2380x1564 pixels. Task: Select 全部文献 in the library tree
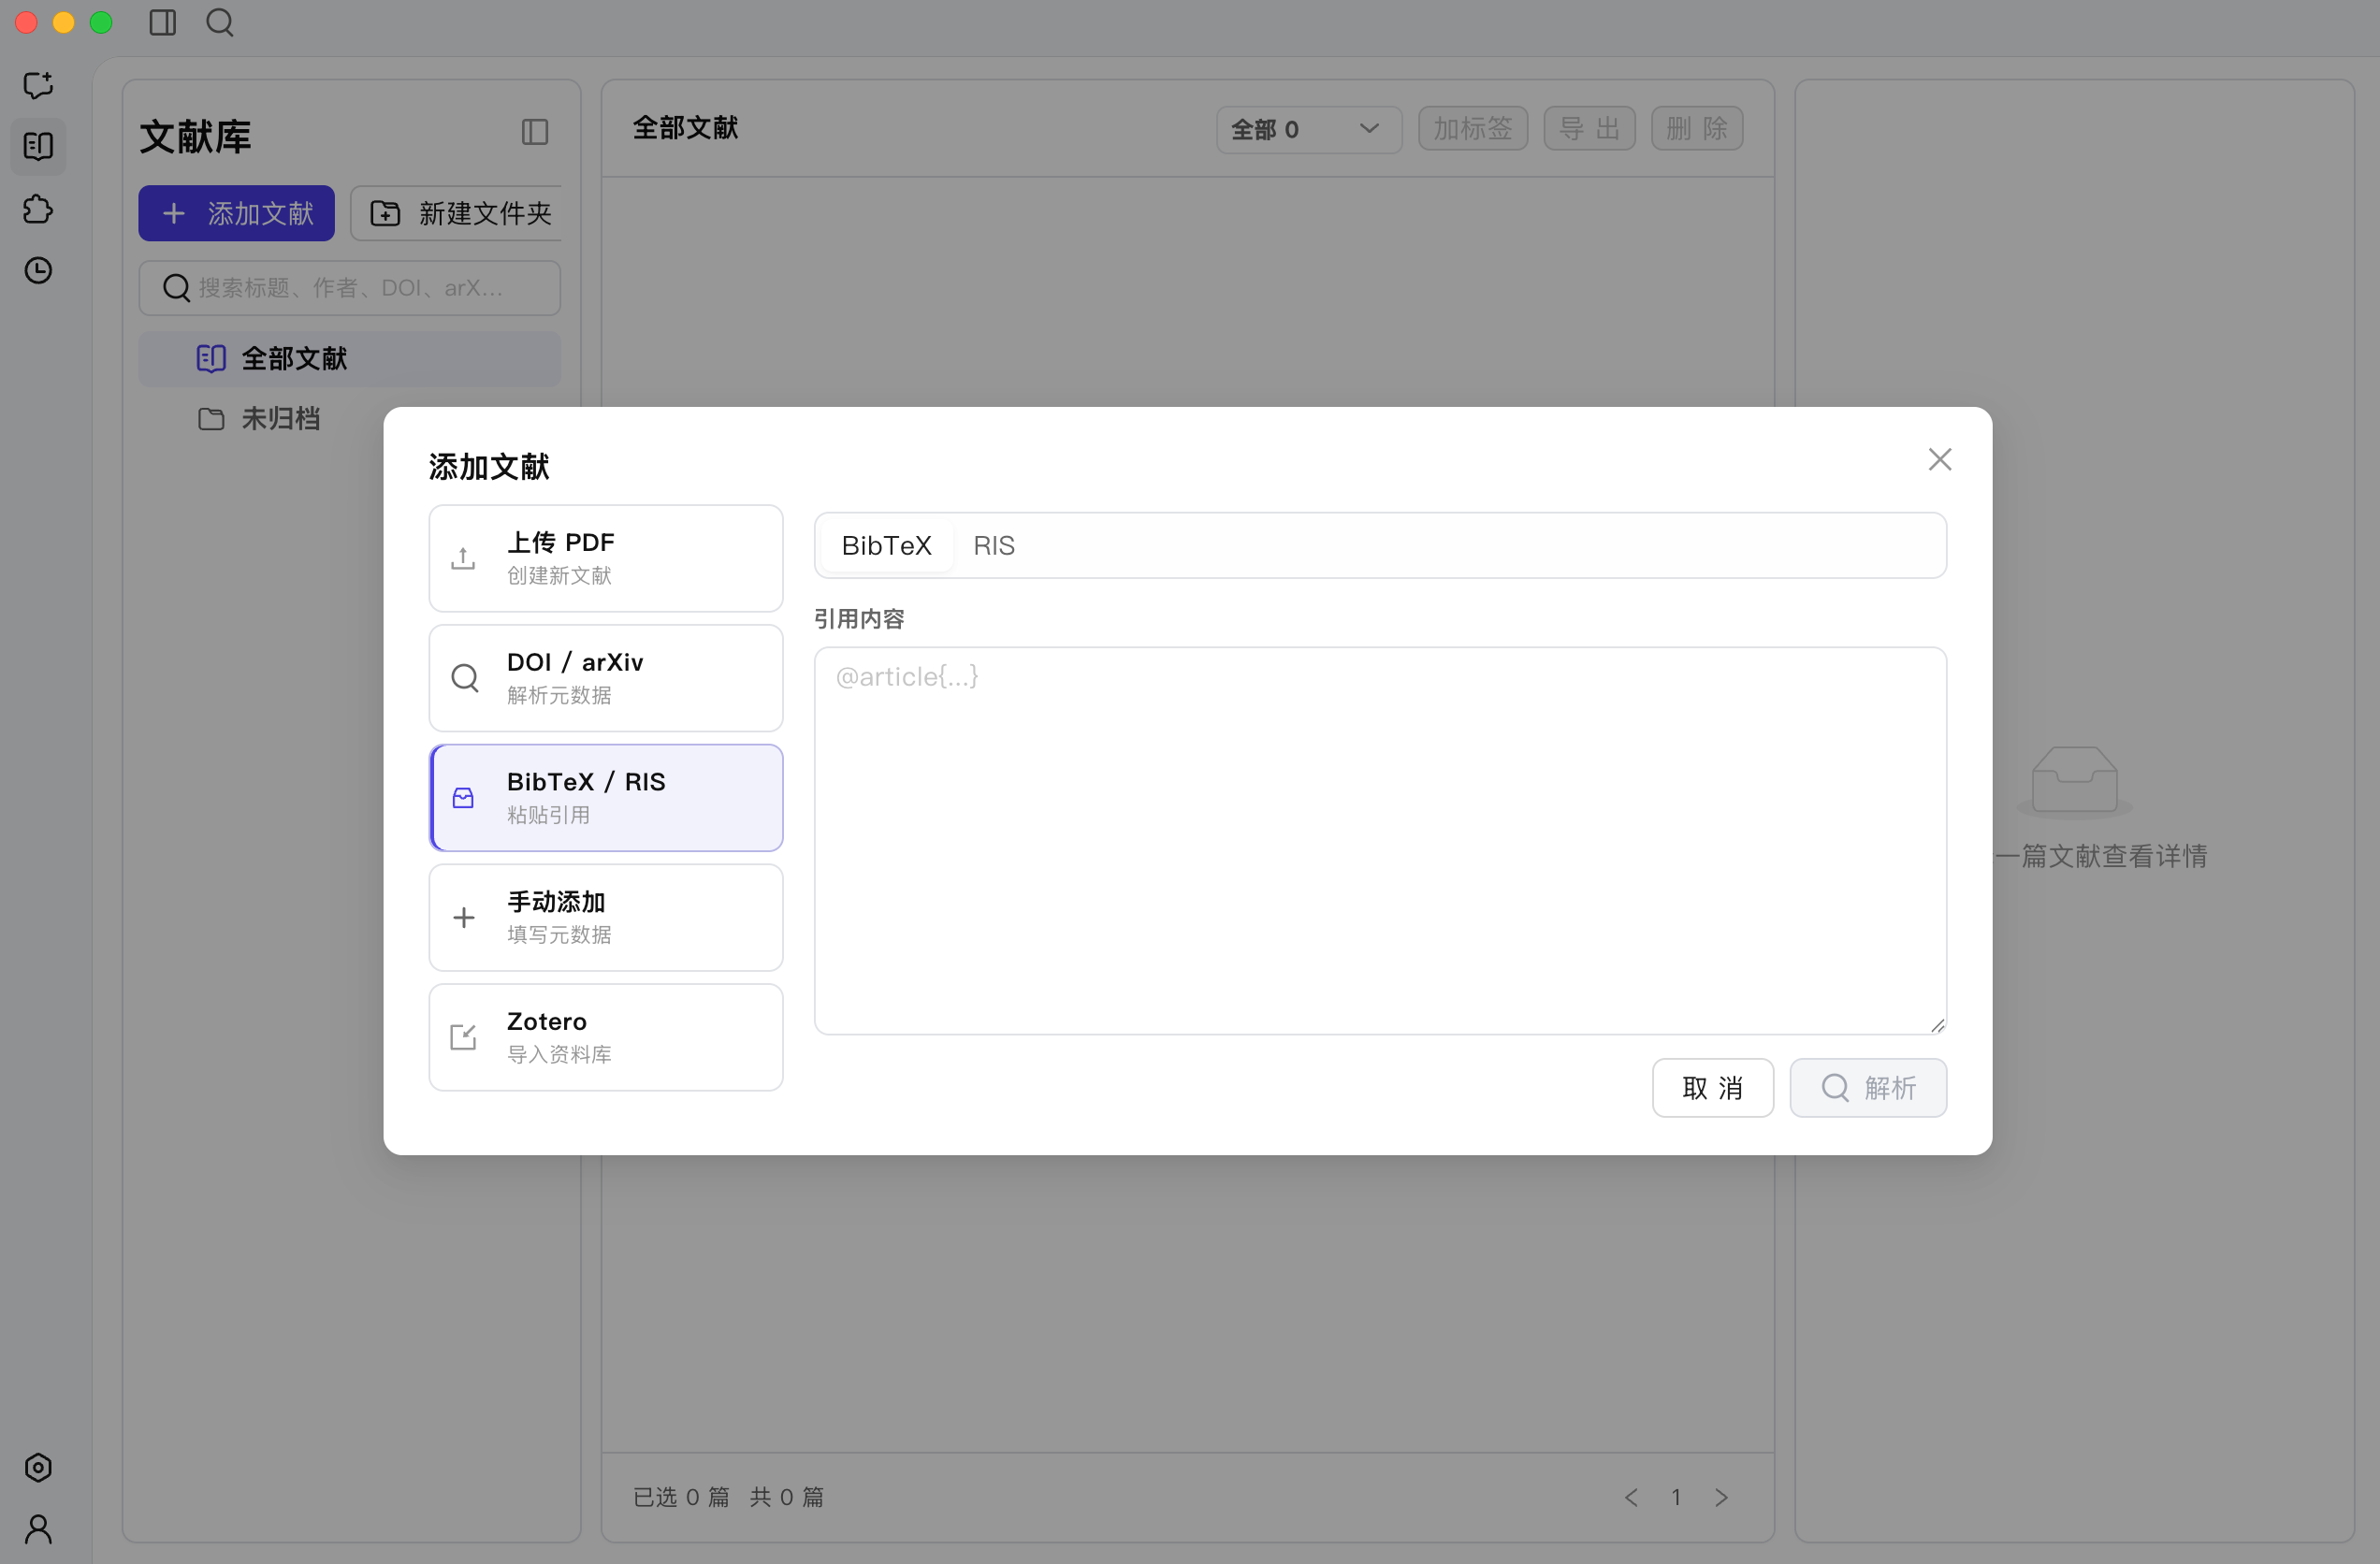click(x=350, y=359)
